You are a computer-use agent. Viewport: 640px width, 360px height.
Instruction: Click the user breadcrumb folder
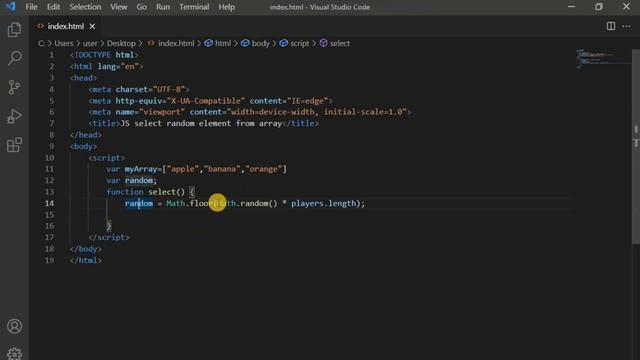[x=90, y=43]
